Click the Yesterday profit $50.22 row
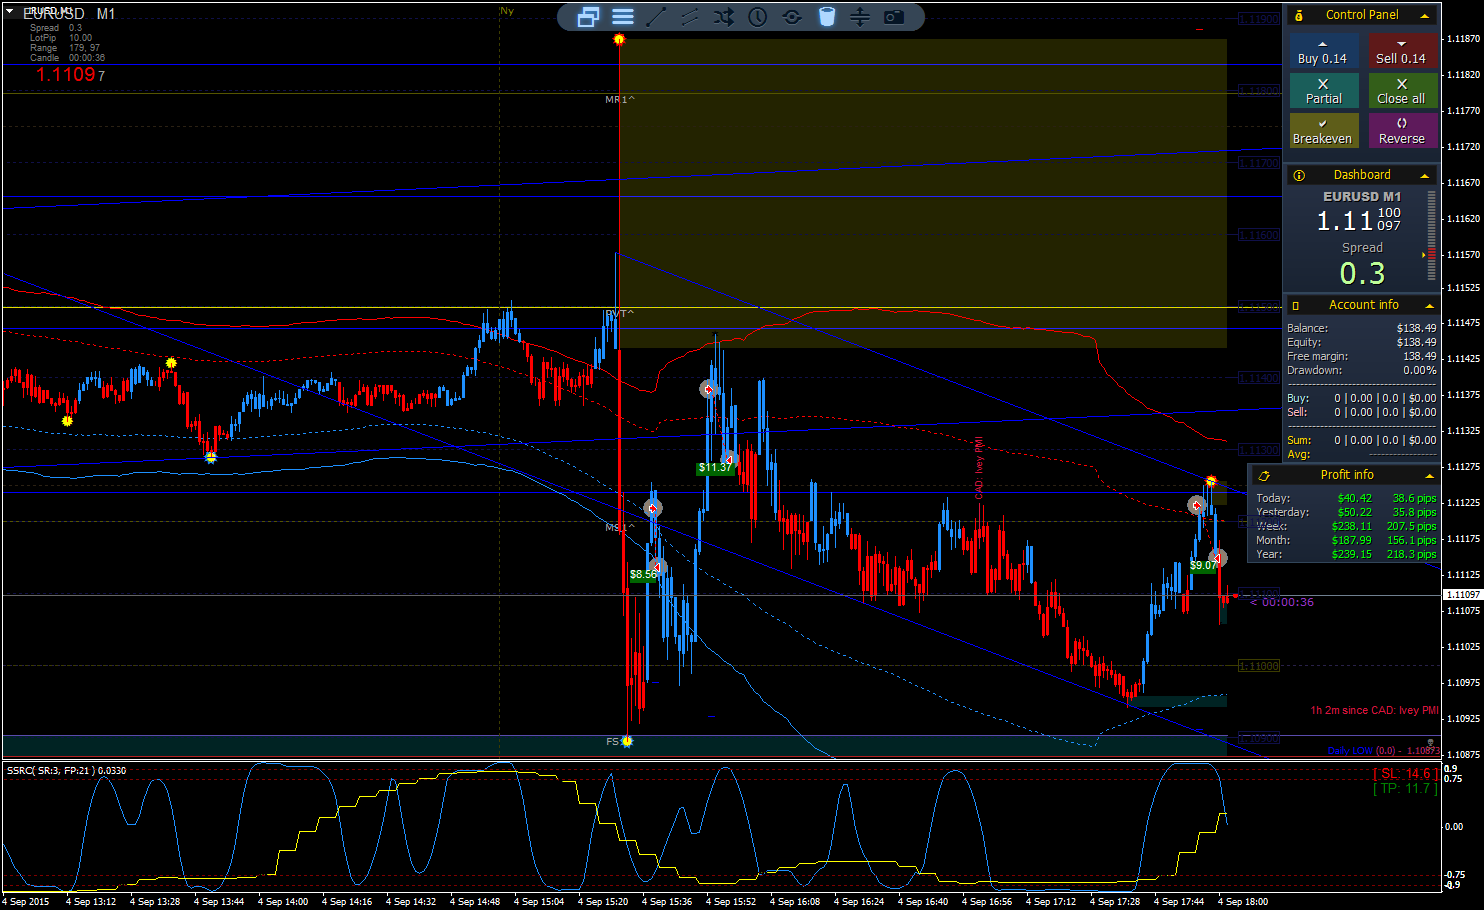The height and width of the screenshot is (910, 1484). [x=1346, y=512]
